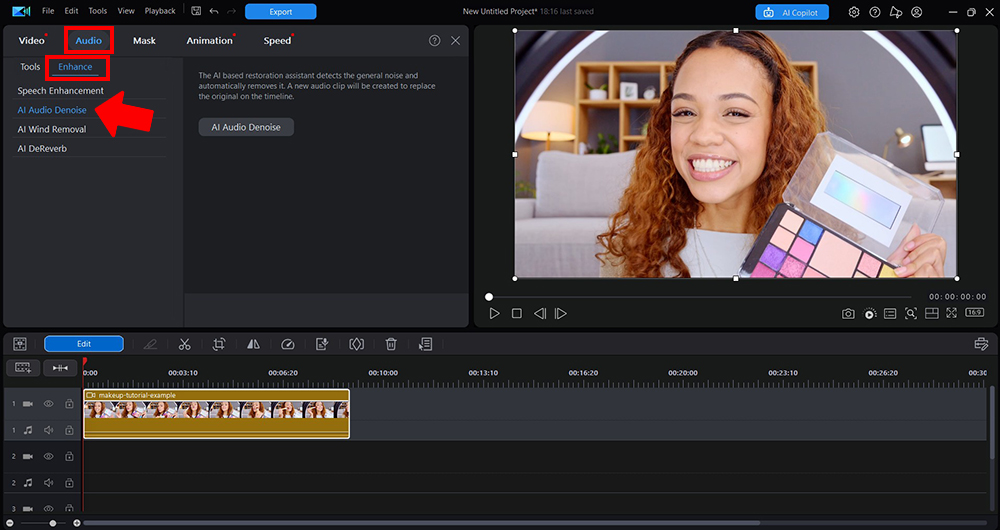Click the save project icon in the title bar
The height and width of the screenshot is (530, 1000).
point(195,11)
